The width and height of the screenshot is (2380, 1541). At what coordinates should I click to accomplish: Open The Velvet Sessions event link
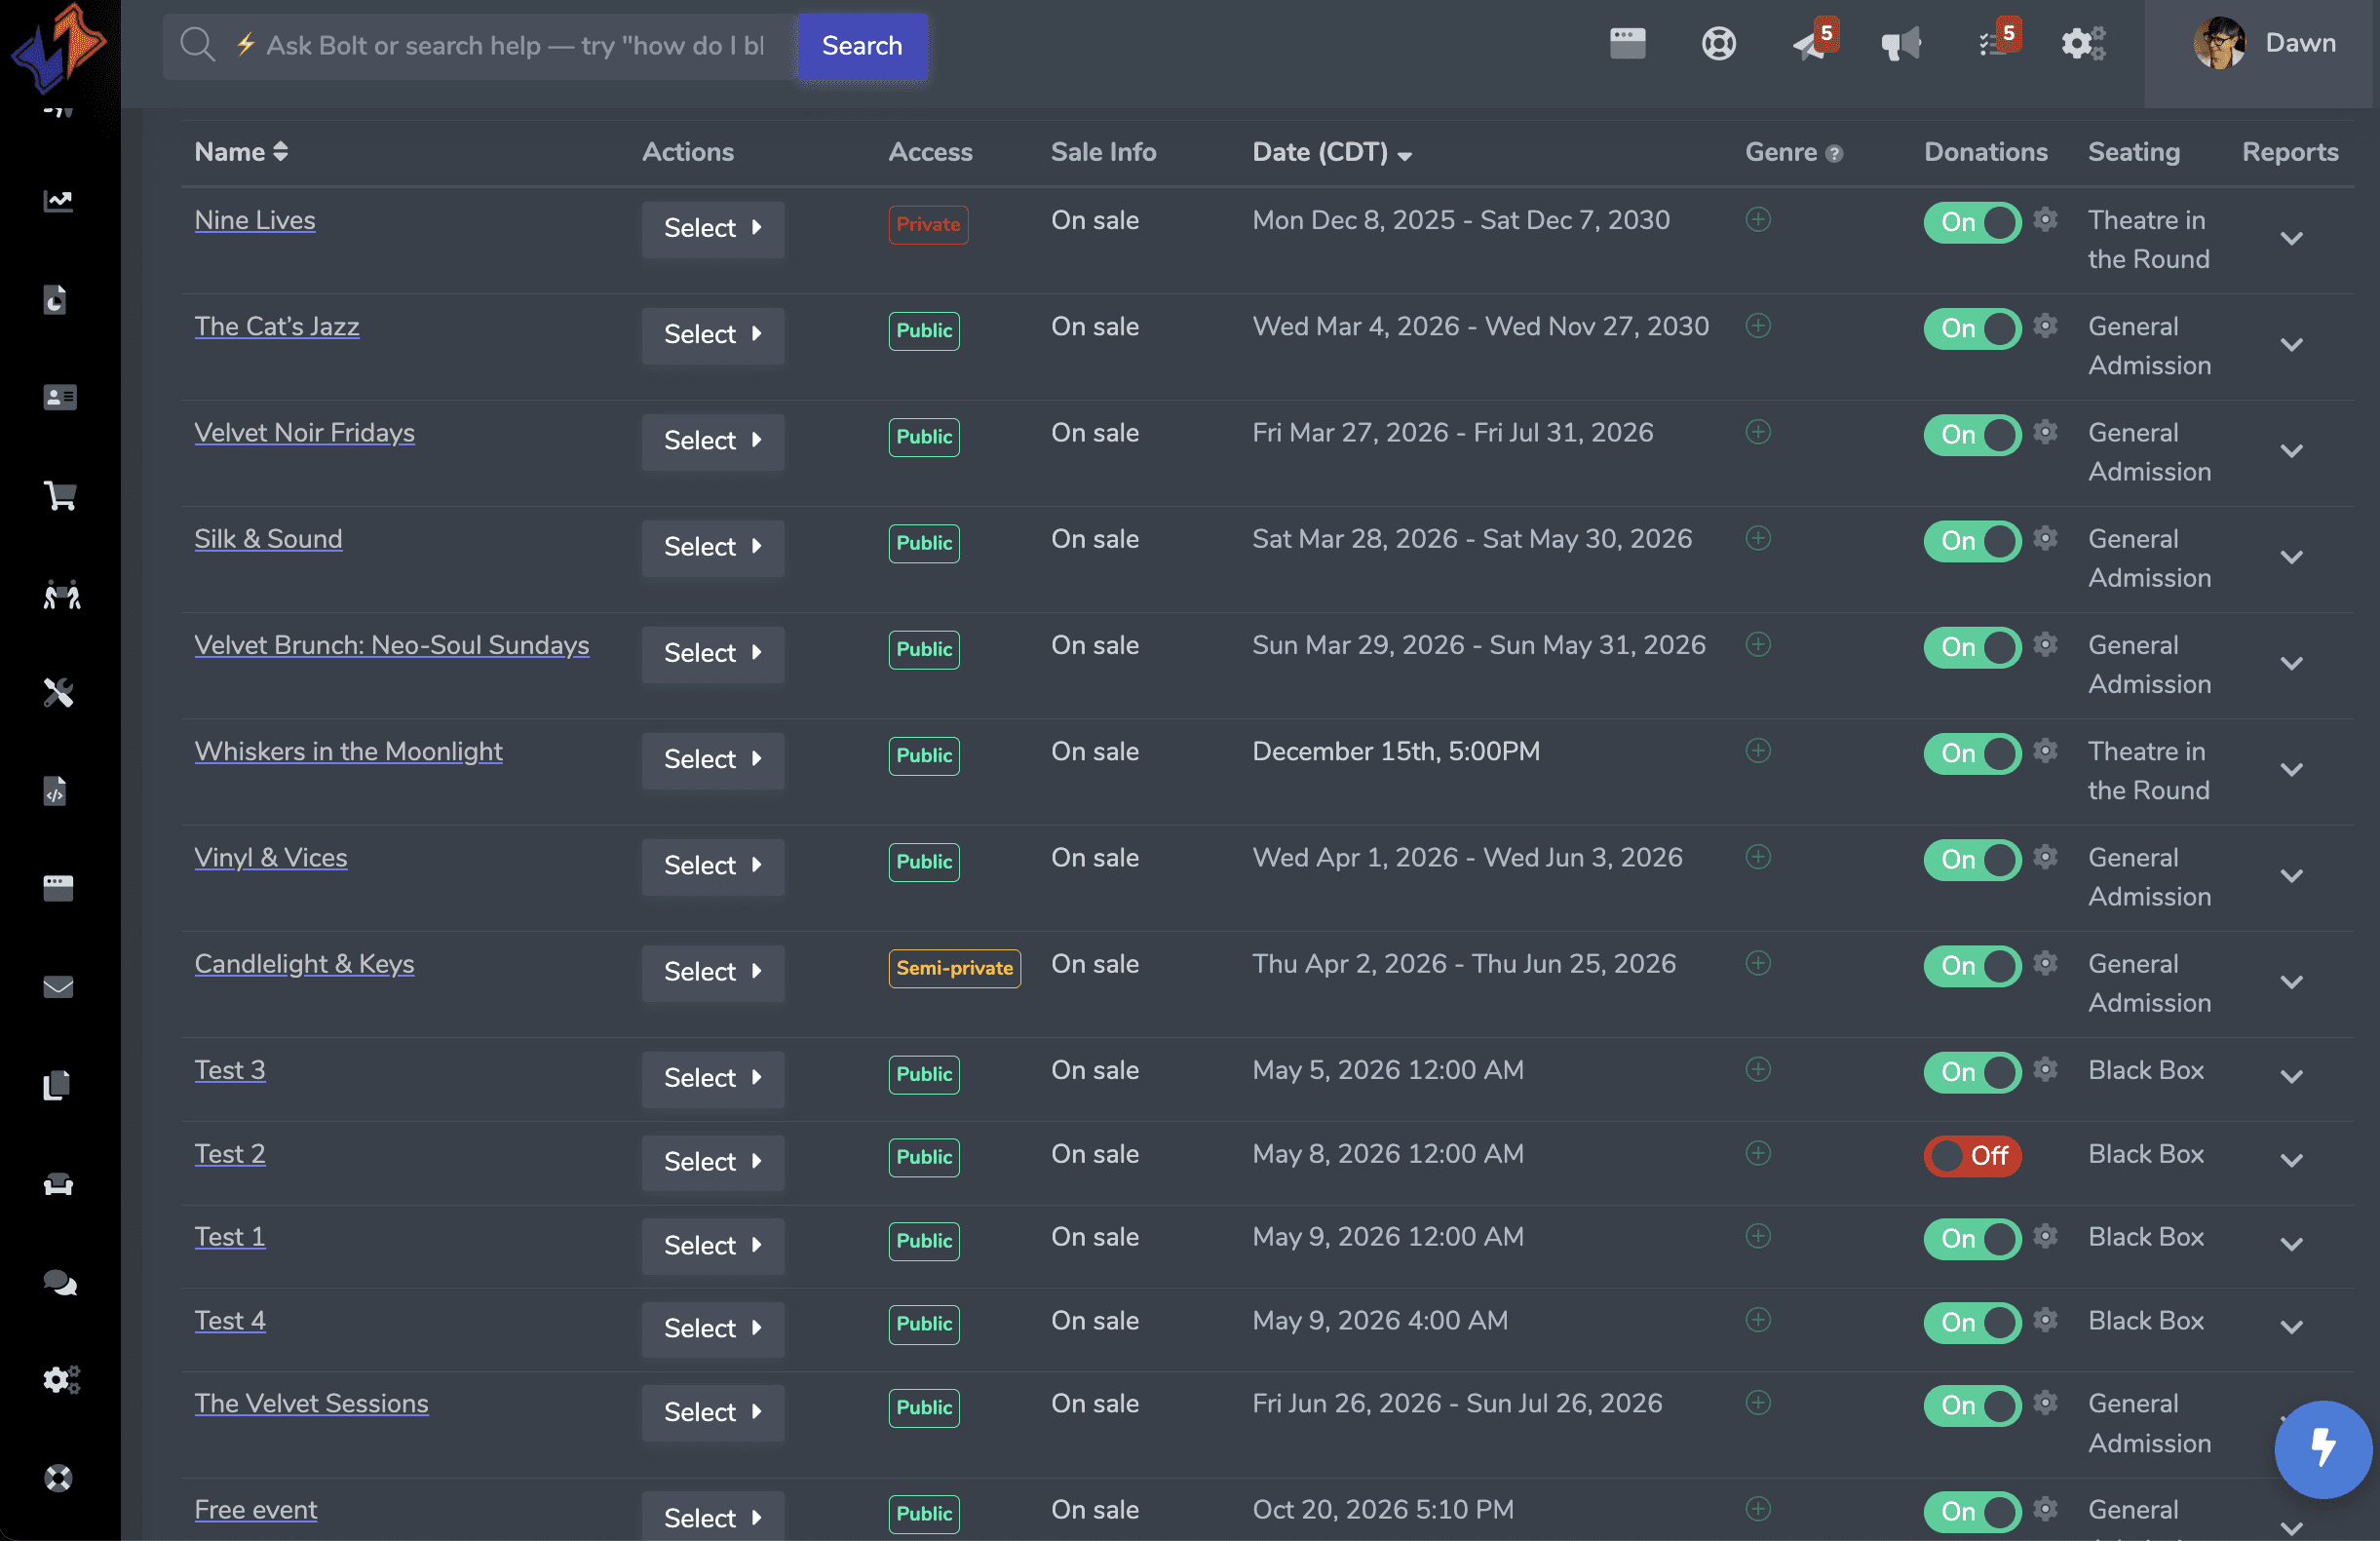pyautogui.click(x=311, y=1404)
